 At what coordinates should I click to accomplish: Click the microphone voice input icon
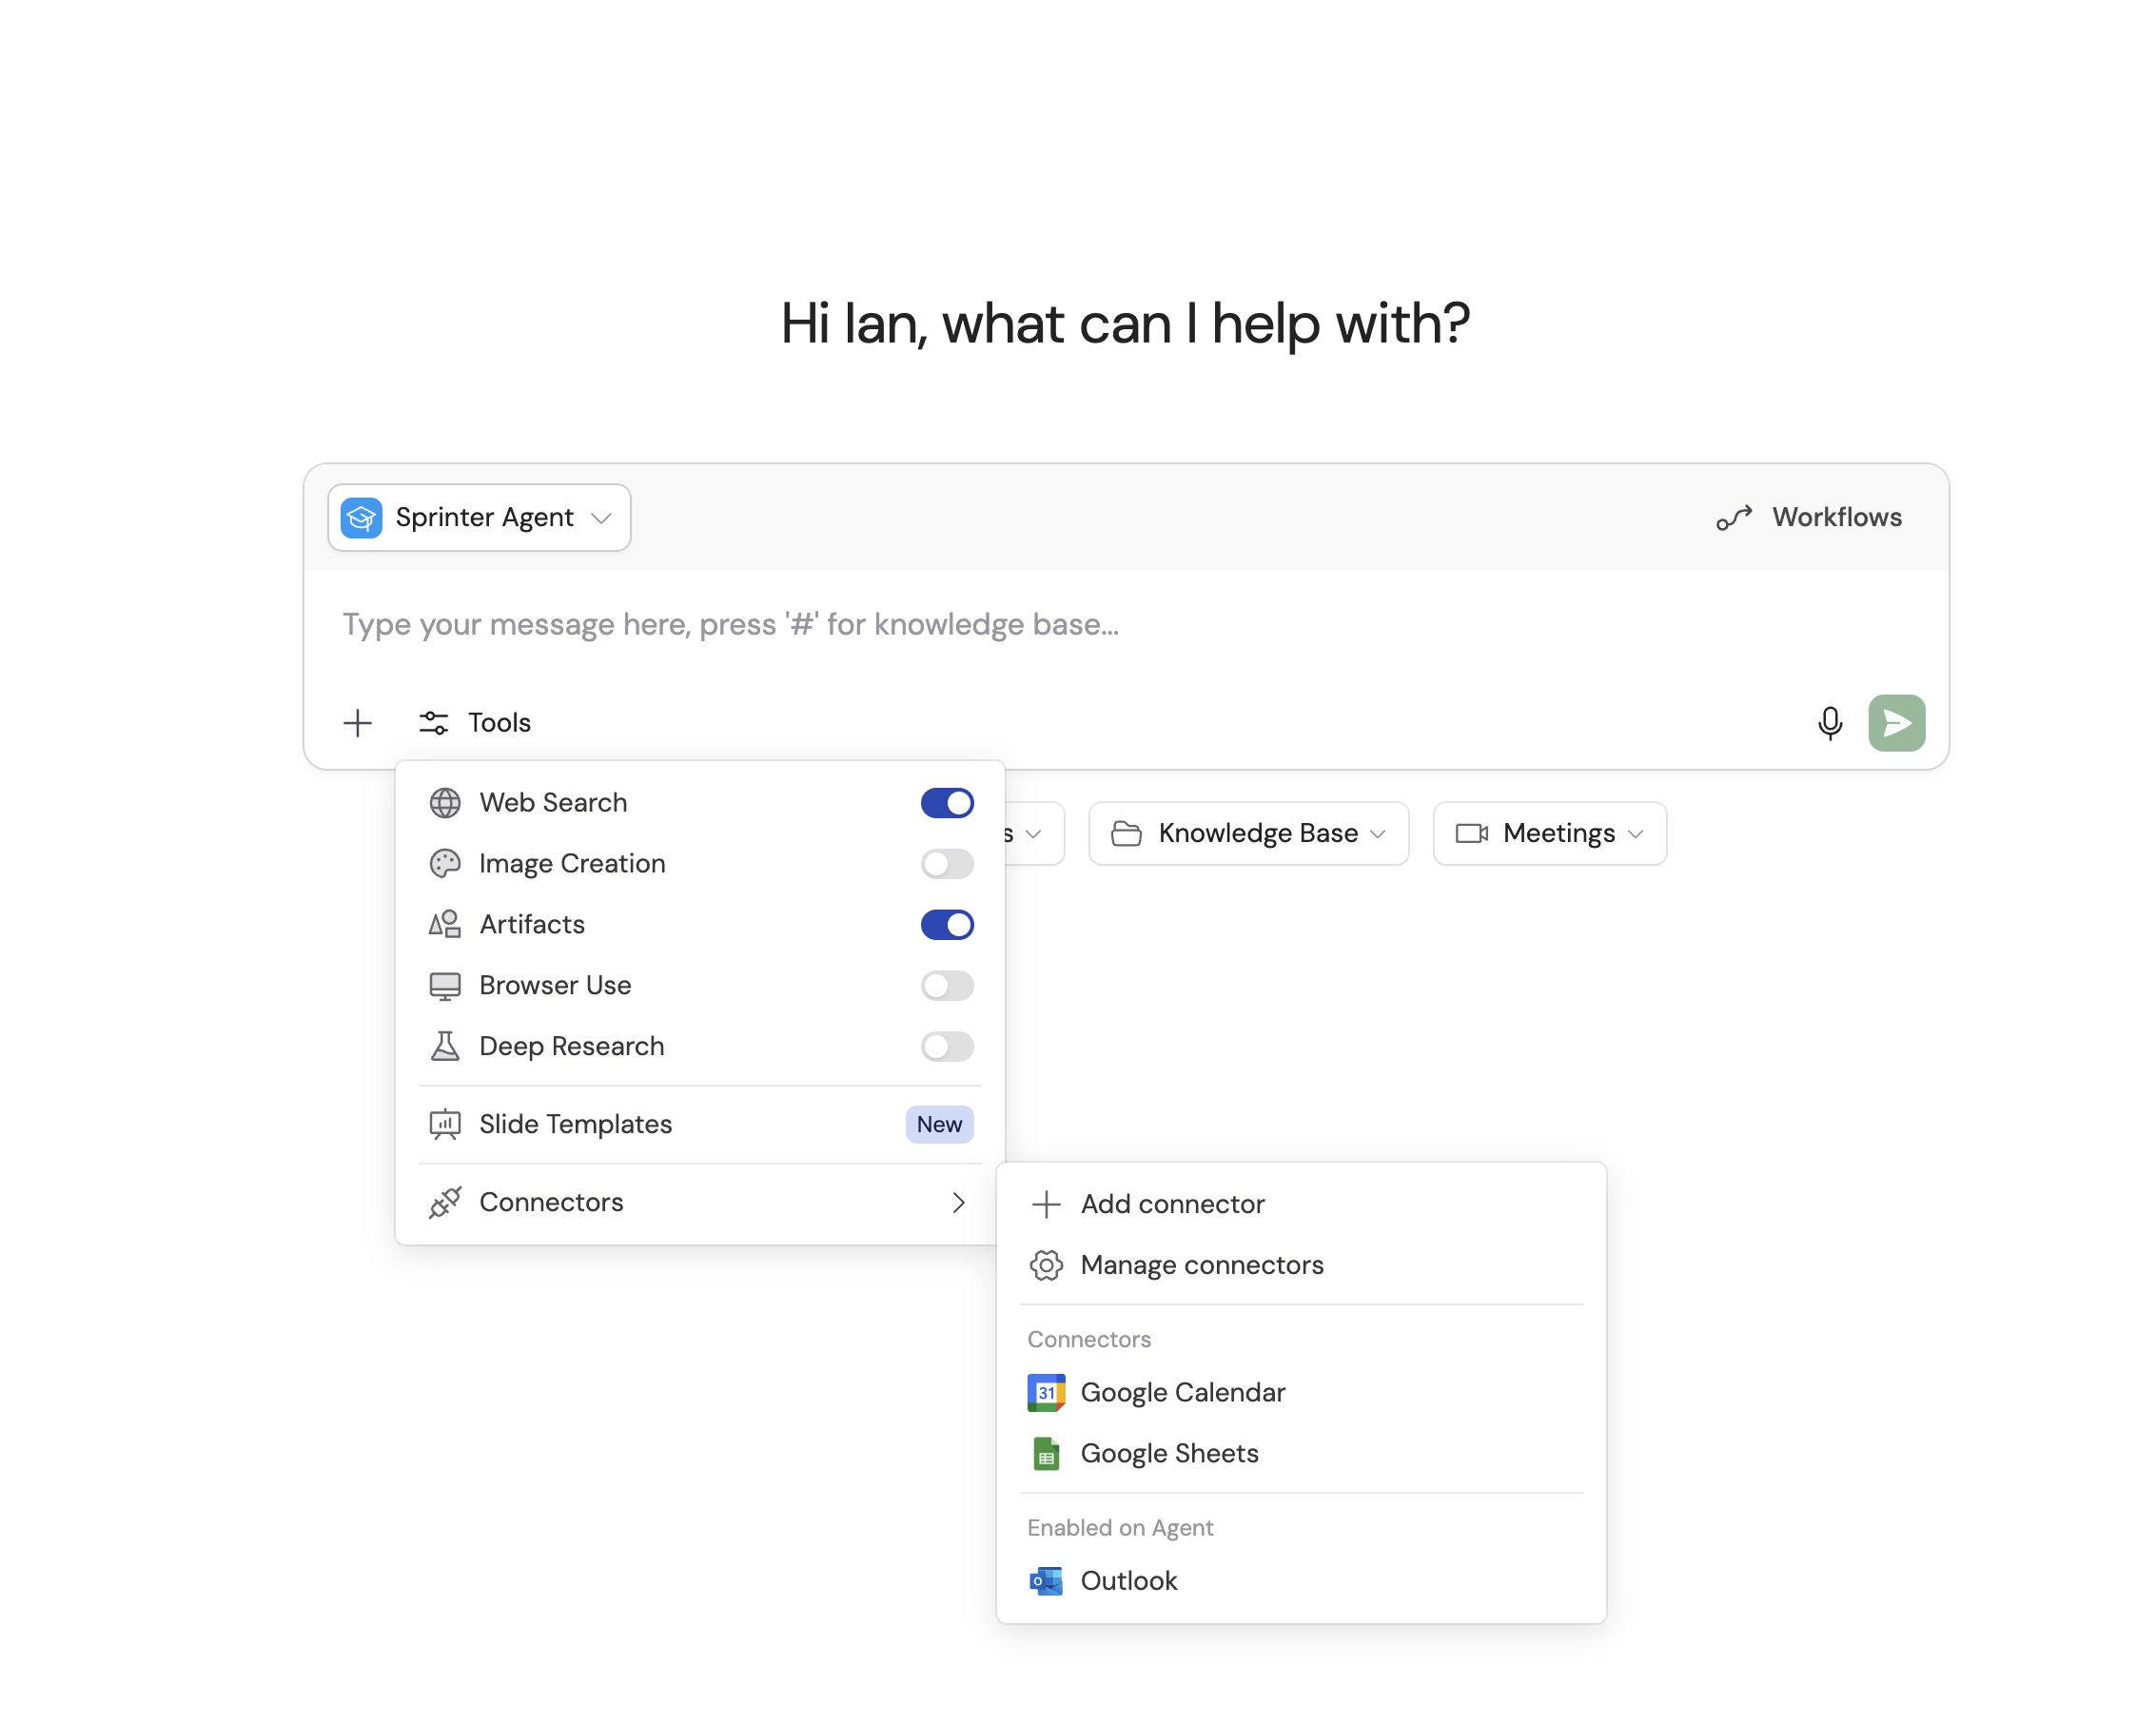coord(1829,722)
